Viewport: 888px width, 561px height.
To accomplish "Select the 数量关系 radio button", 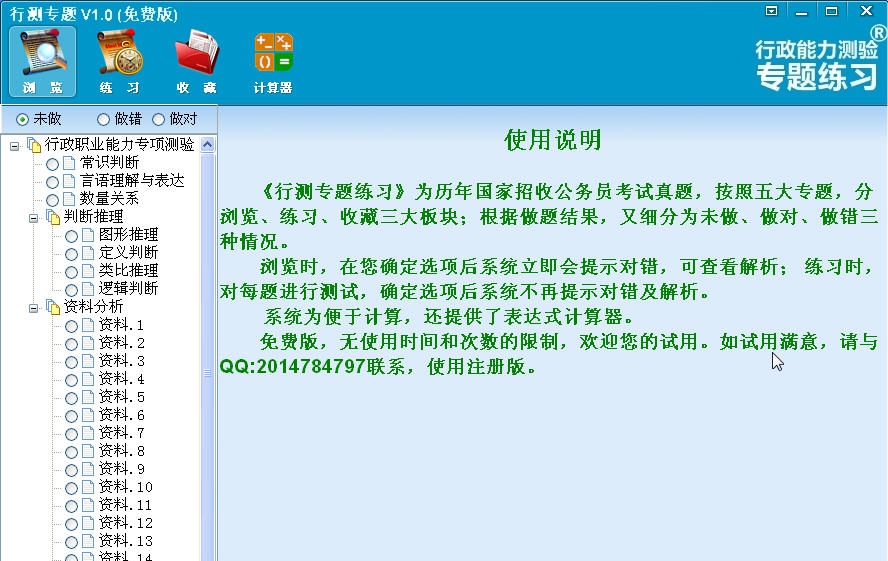I will (53, 200).
